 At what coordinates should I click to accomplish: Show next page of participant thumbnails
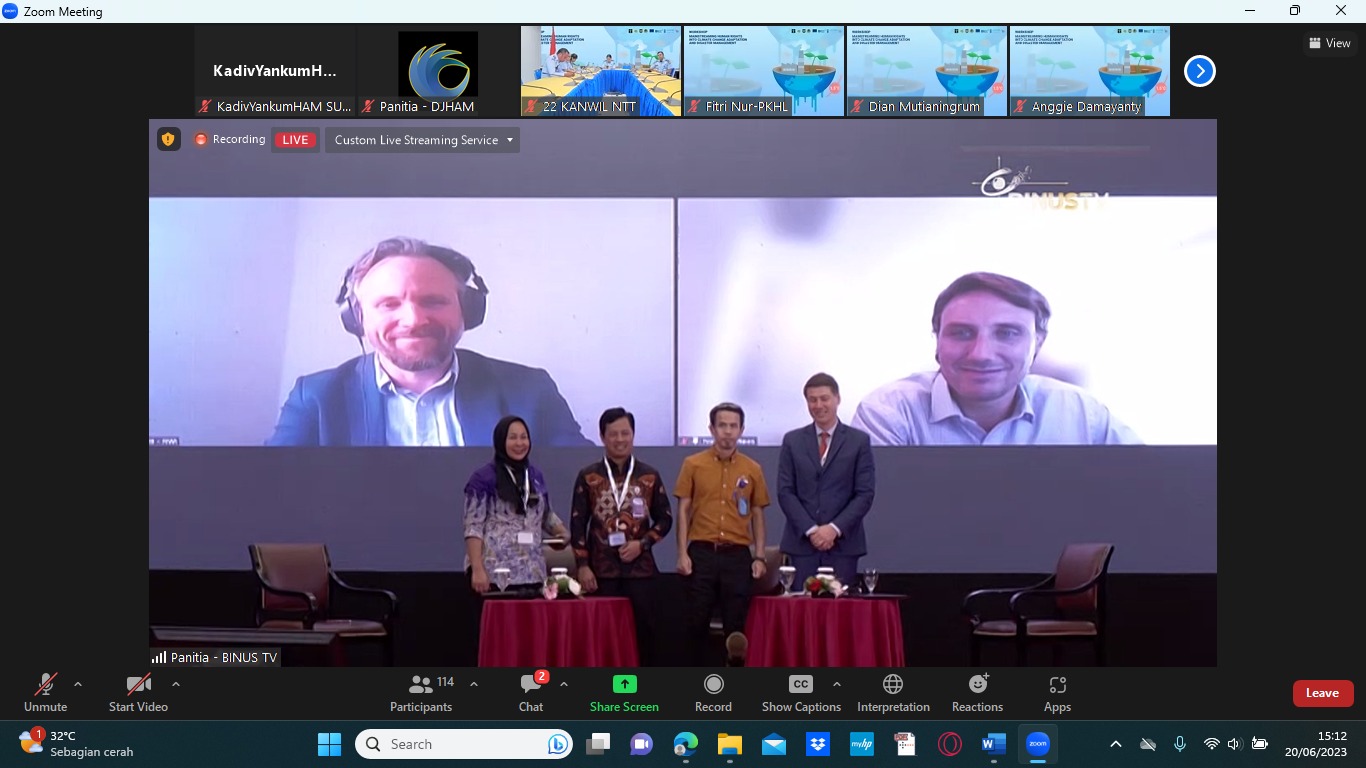pyautogui.click(x=1199, y=71)
